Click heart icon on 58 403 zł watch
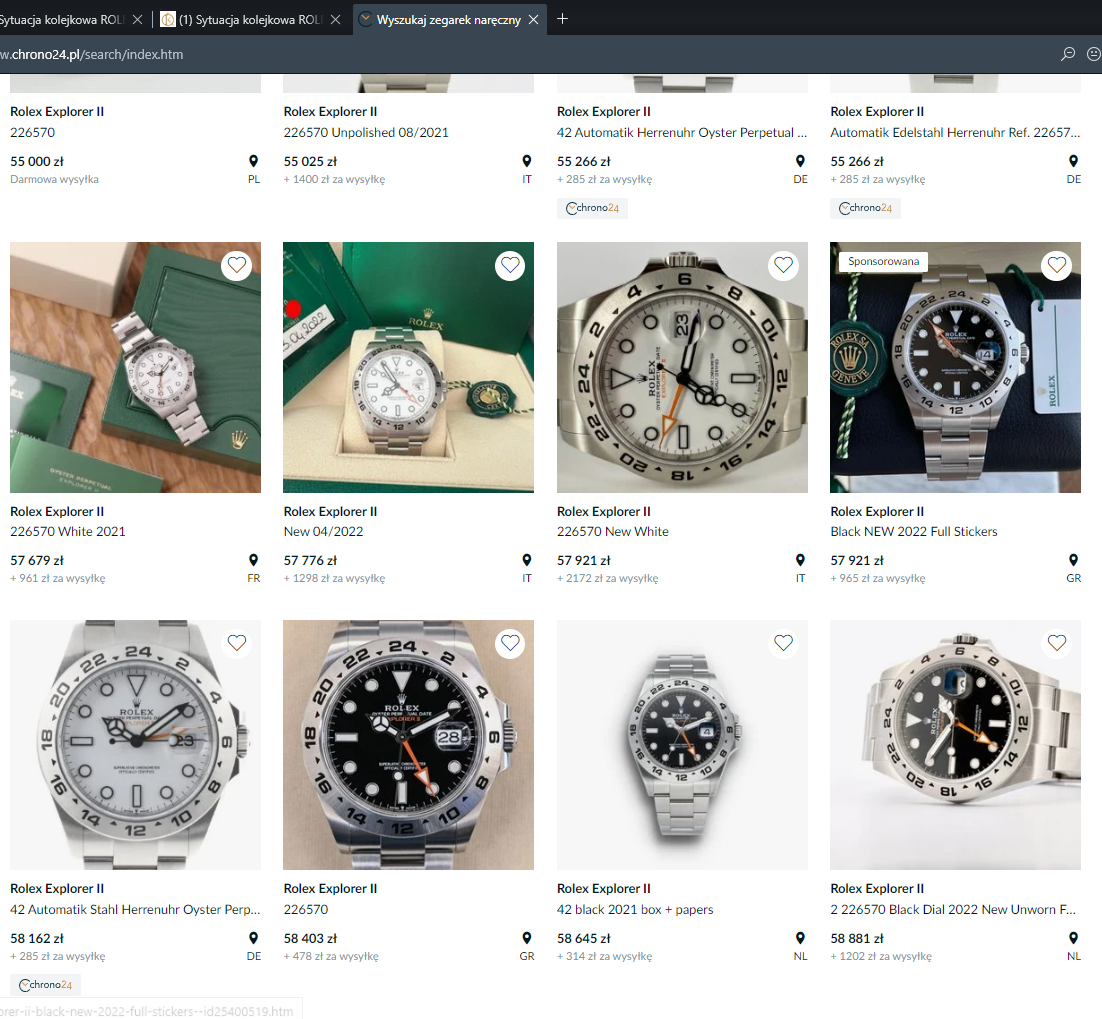This screenshot has width=1102, height=1019. click(510, 643)
